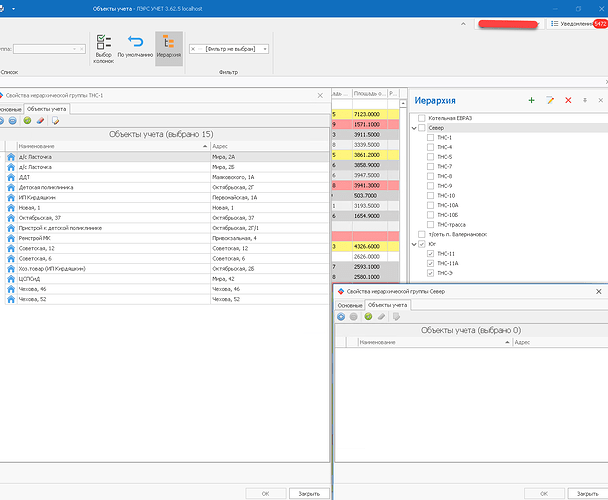Click the Выбор колонок toolbar icon
This screenshot has height=500, width=608.
[x=104, y=44]
